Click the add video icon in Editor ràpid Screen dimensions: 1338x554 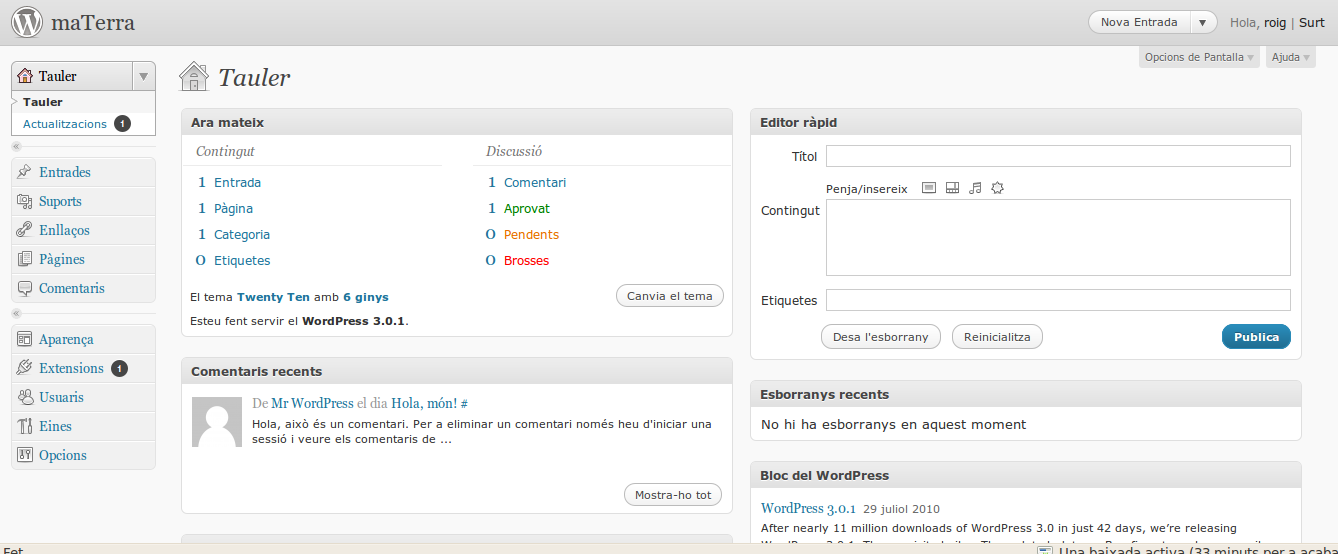(x=952, y=188)
